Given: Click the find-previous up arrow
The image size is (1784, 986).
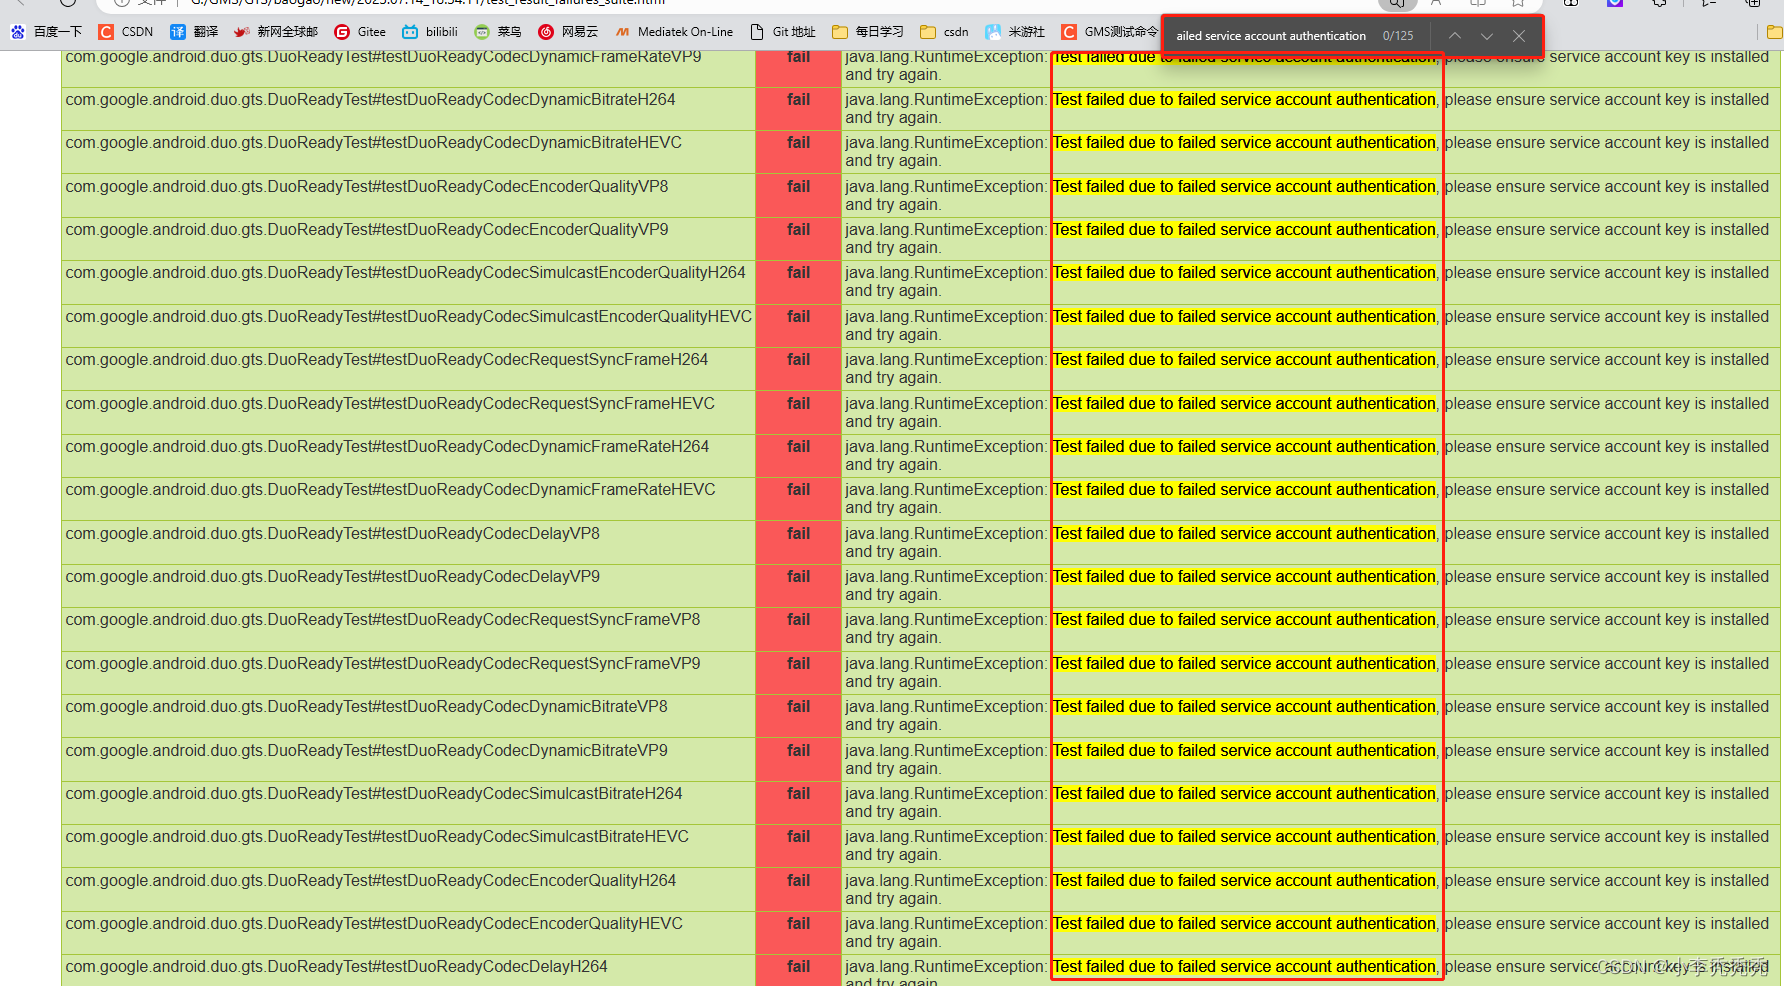Looking at the screenshot, I should click(x=1455, y=36).
